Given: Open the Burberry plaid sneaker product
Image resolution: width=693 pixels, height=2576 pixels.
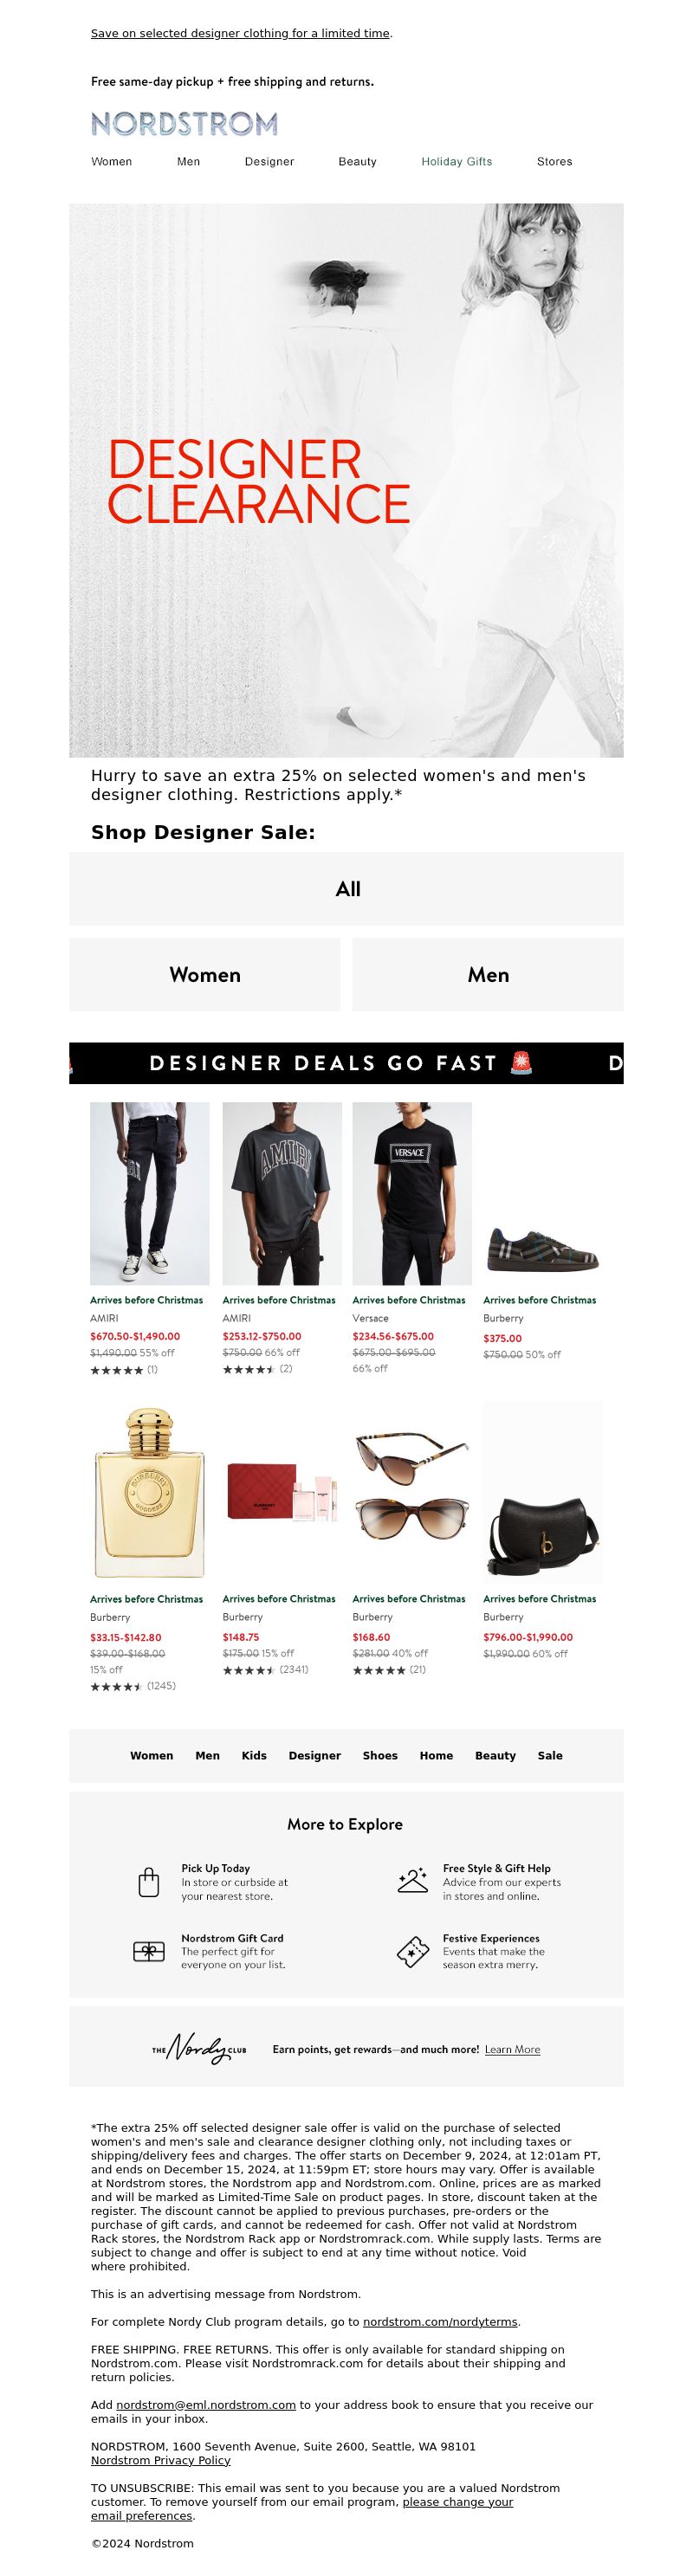Looking at the screenshot, I should (x=543, y=1248).
